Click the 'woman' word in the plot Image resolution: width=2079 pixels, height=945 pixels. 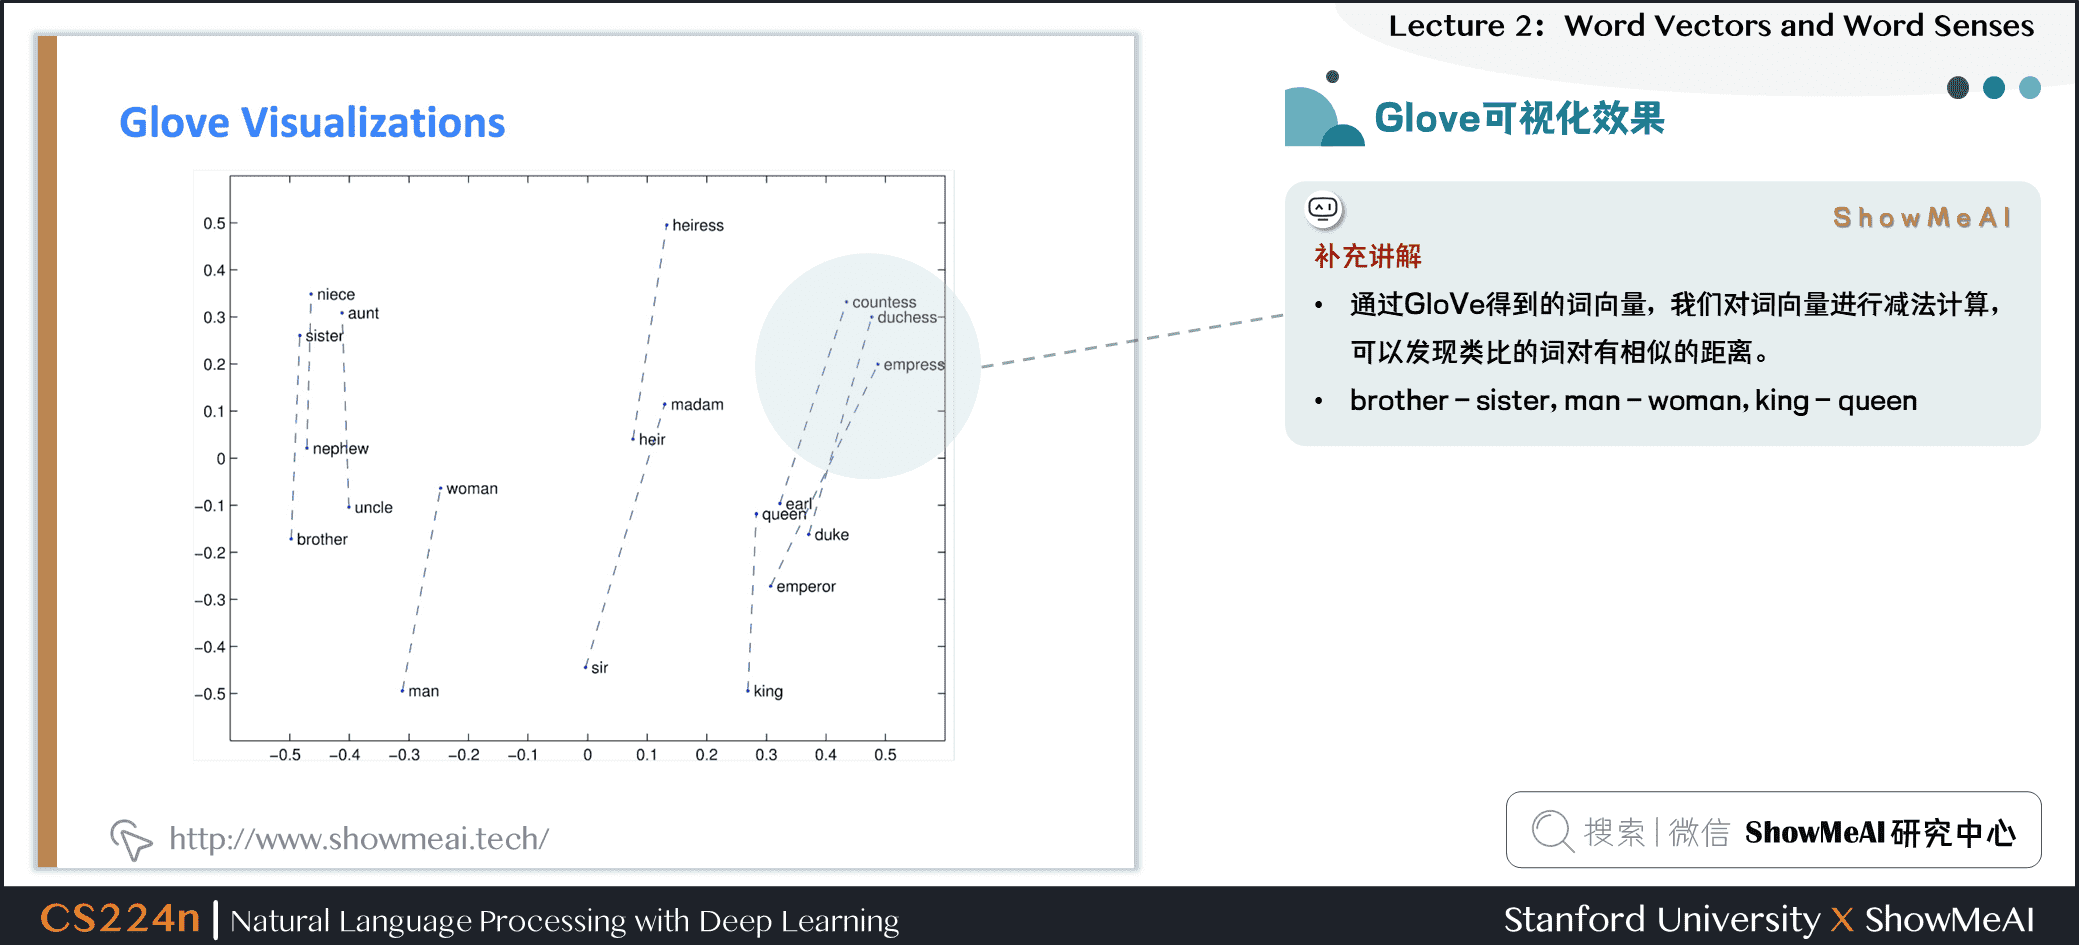[472, 489]
